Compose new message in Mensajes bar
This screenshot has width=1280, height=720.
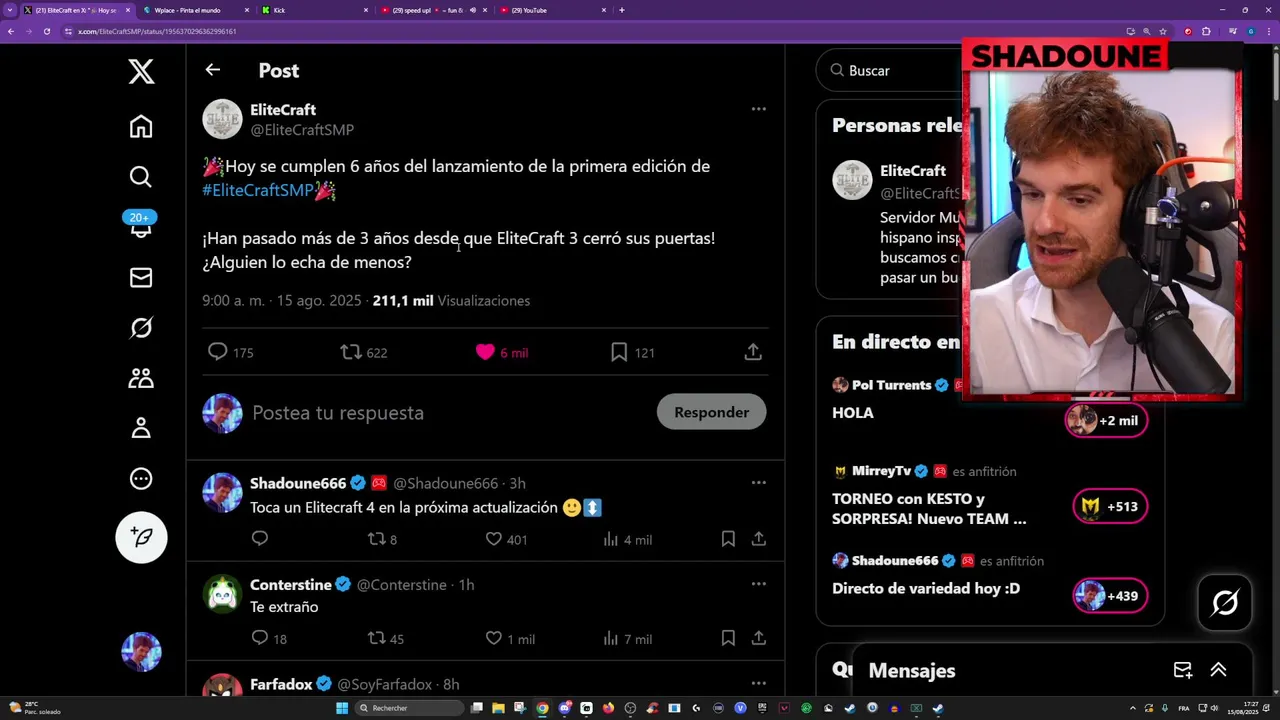[1182, 670]
